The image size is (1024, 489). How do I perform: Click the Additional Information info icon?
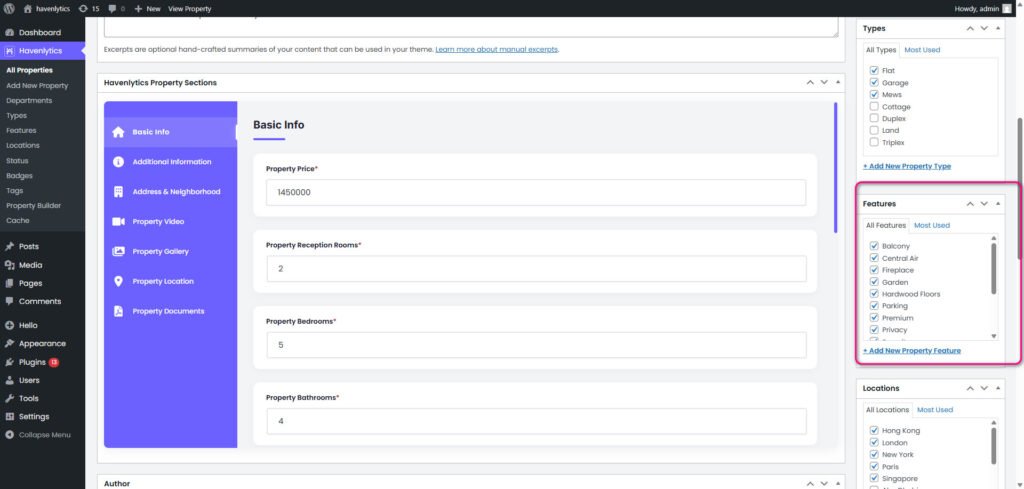click(118, 162)
